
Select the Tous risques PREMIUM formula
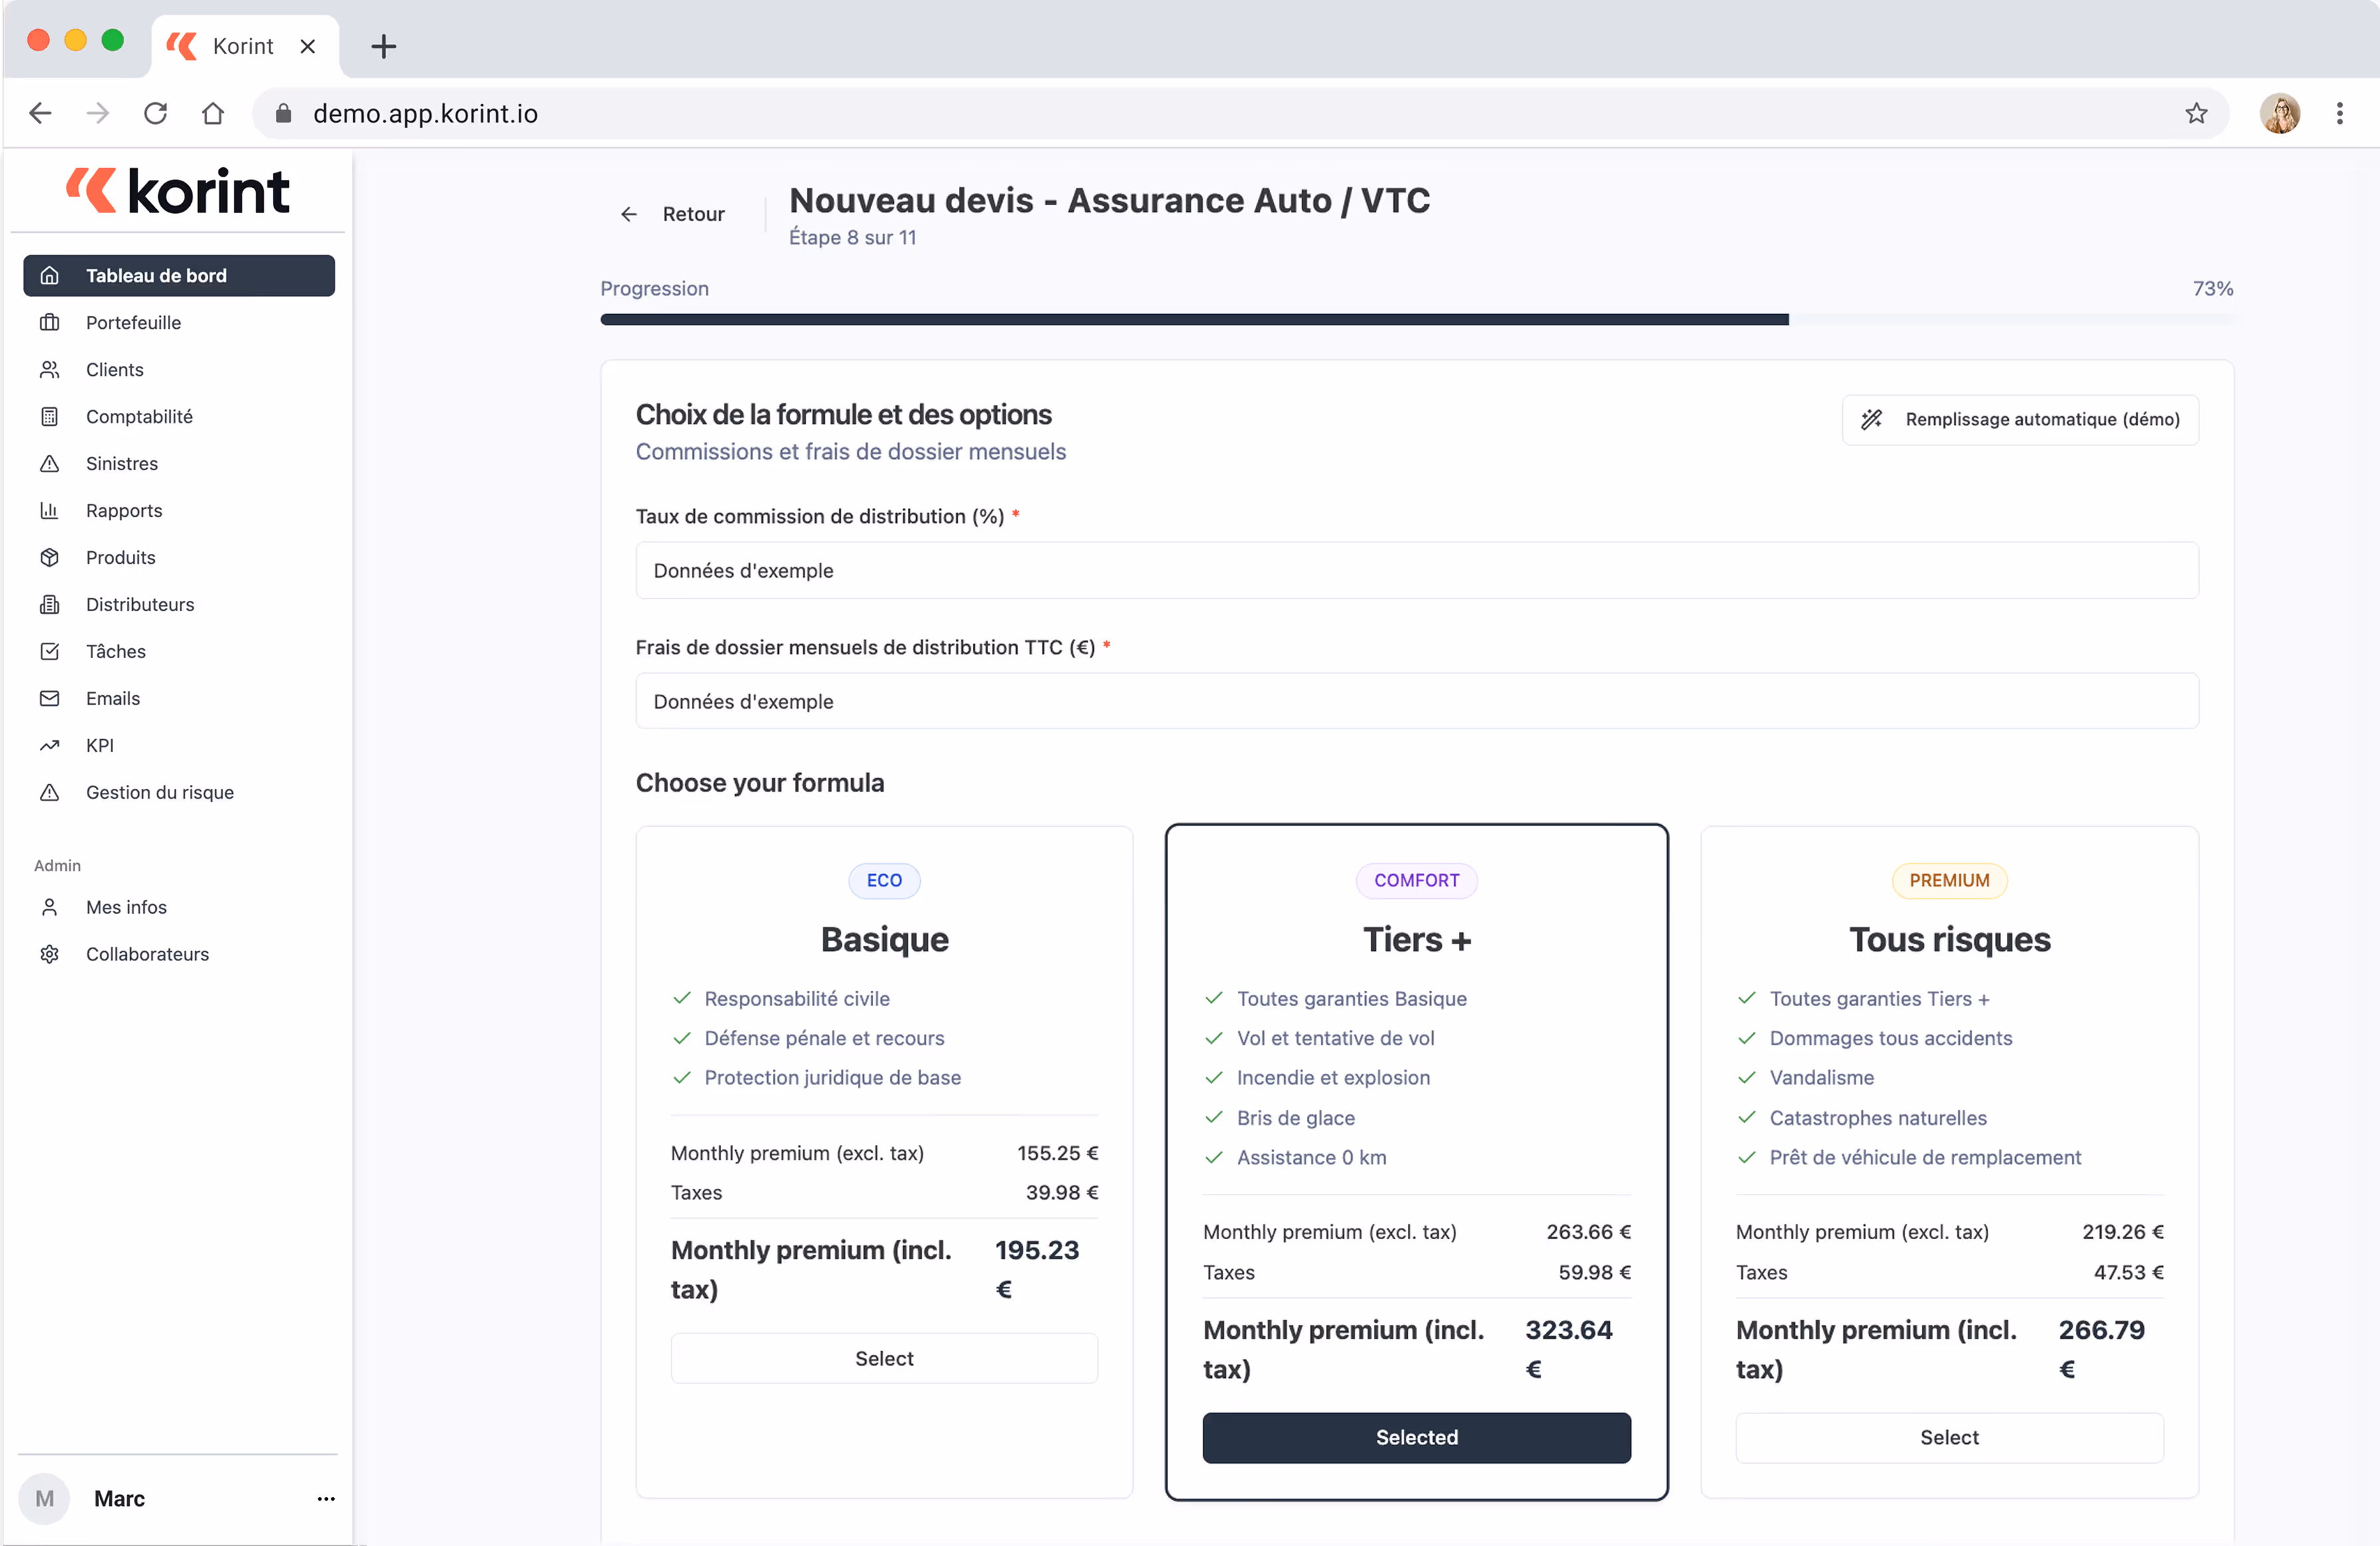point(1948,1437)
